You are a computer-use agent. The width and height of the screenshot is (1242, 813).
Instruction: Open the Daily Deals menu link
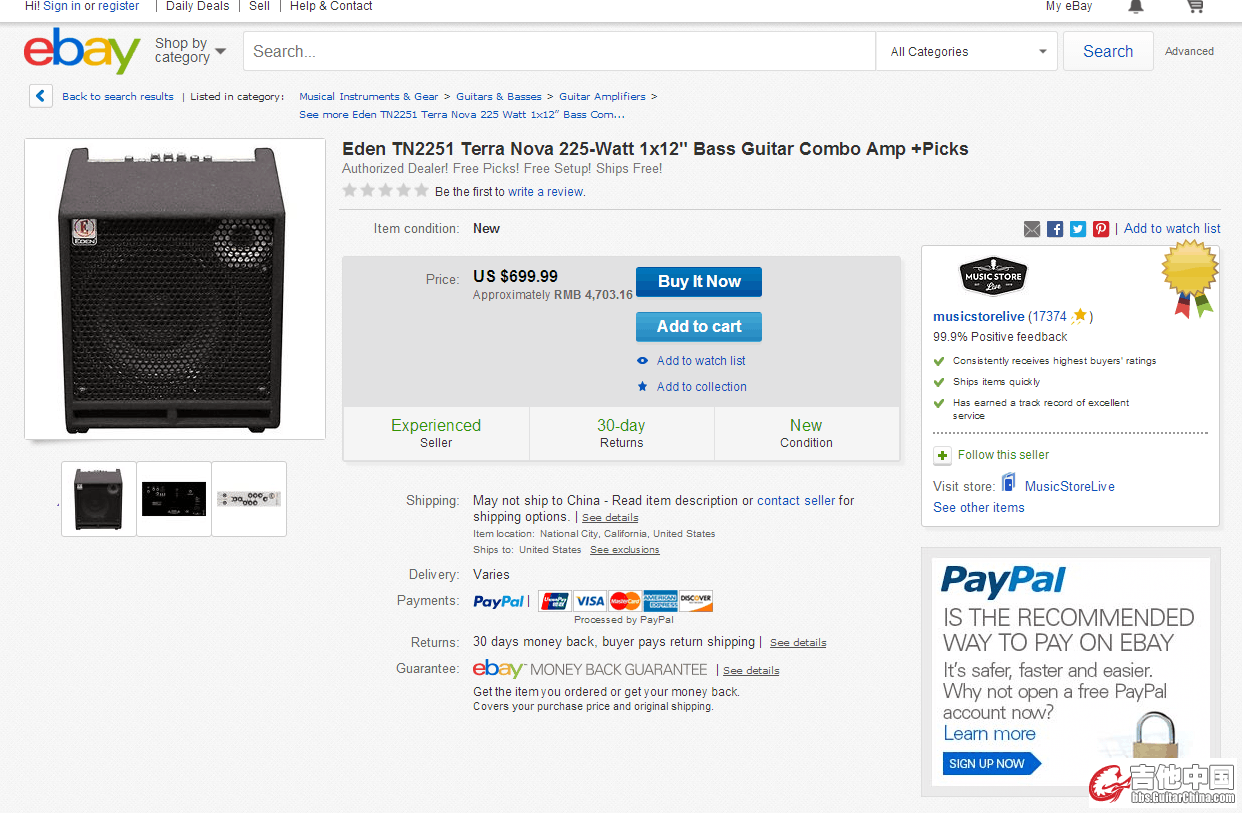click(197, 6)
